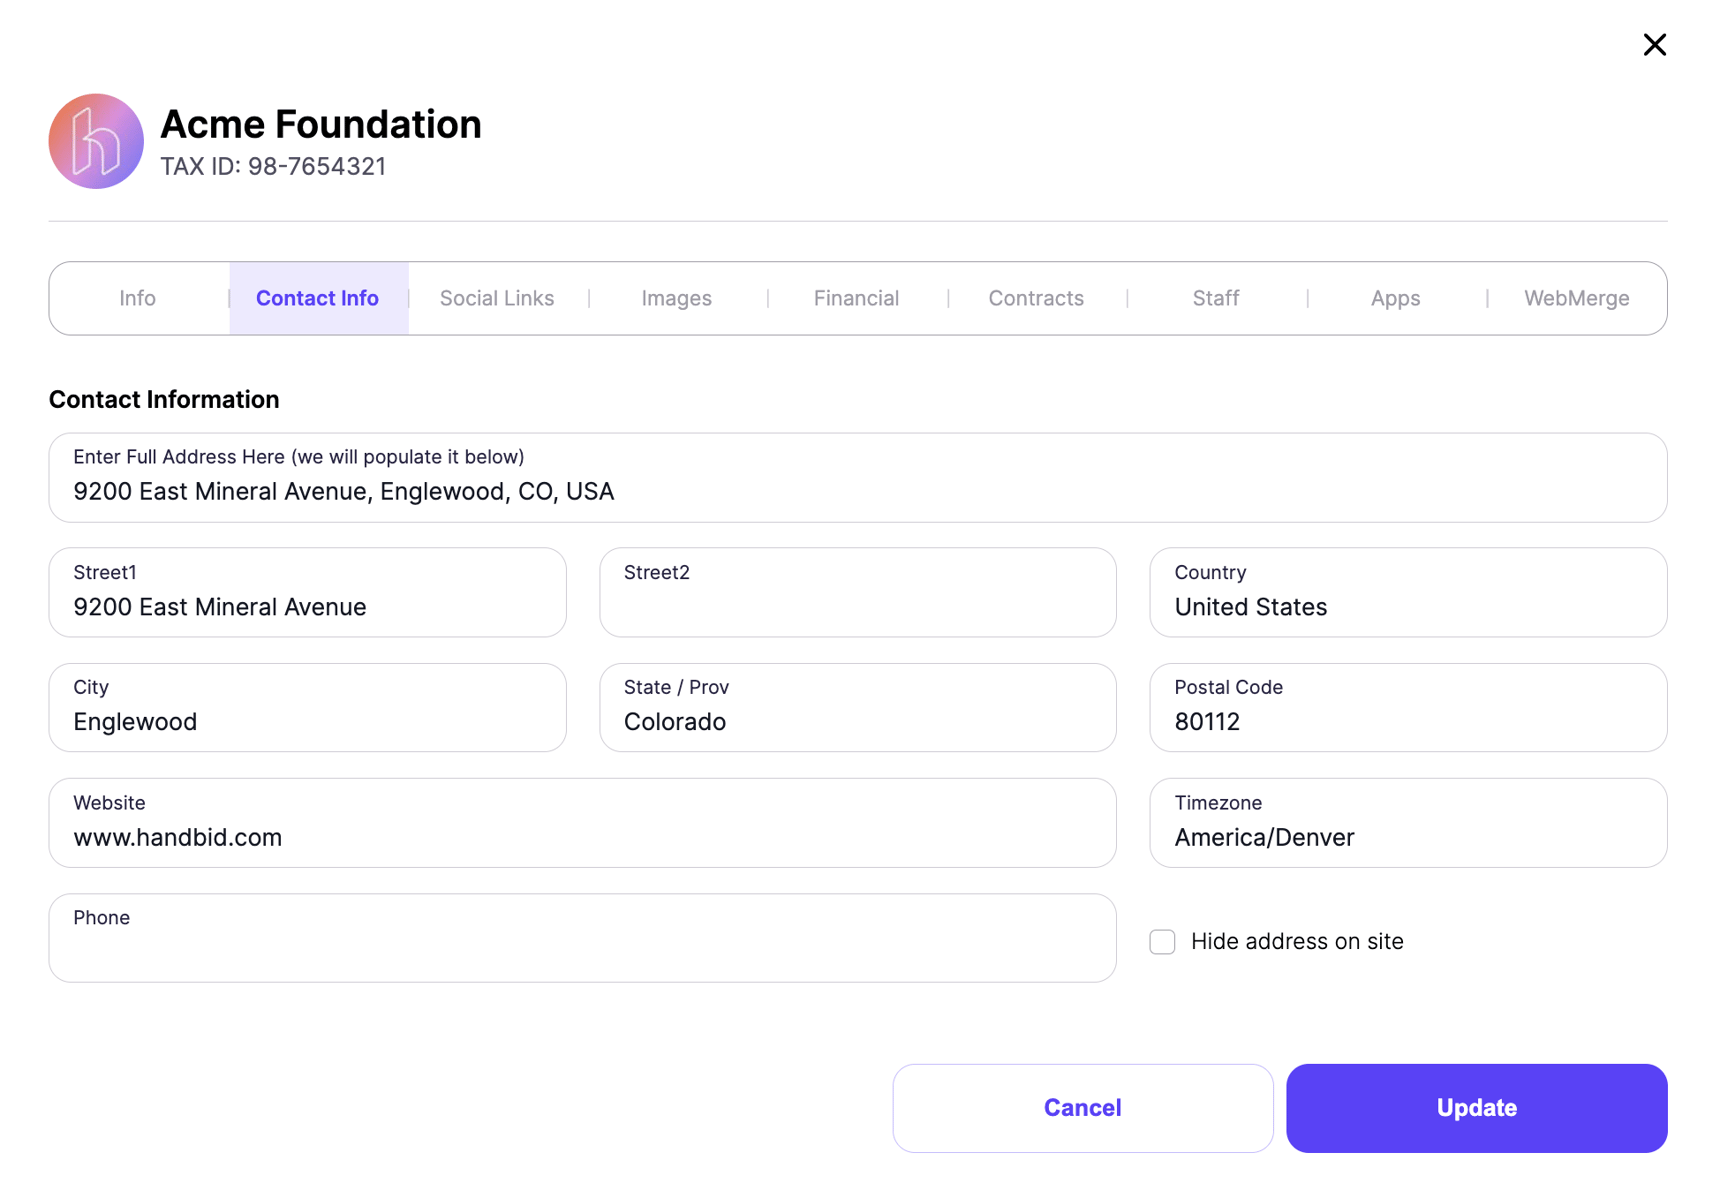Click the Update button
This screenshot has width=1720, height=1183.
pyautogui.click(x=1476, y=1108)
